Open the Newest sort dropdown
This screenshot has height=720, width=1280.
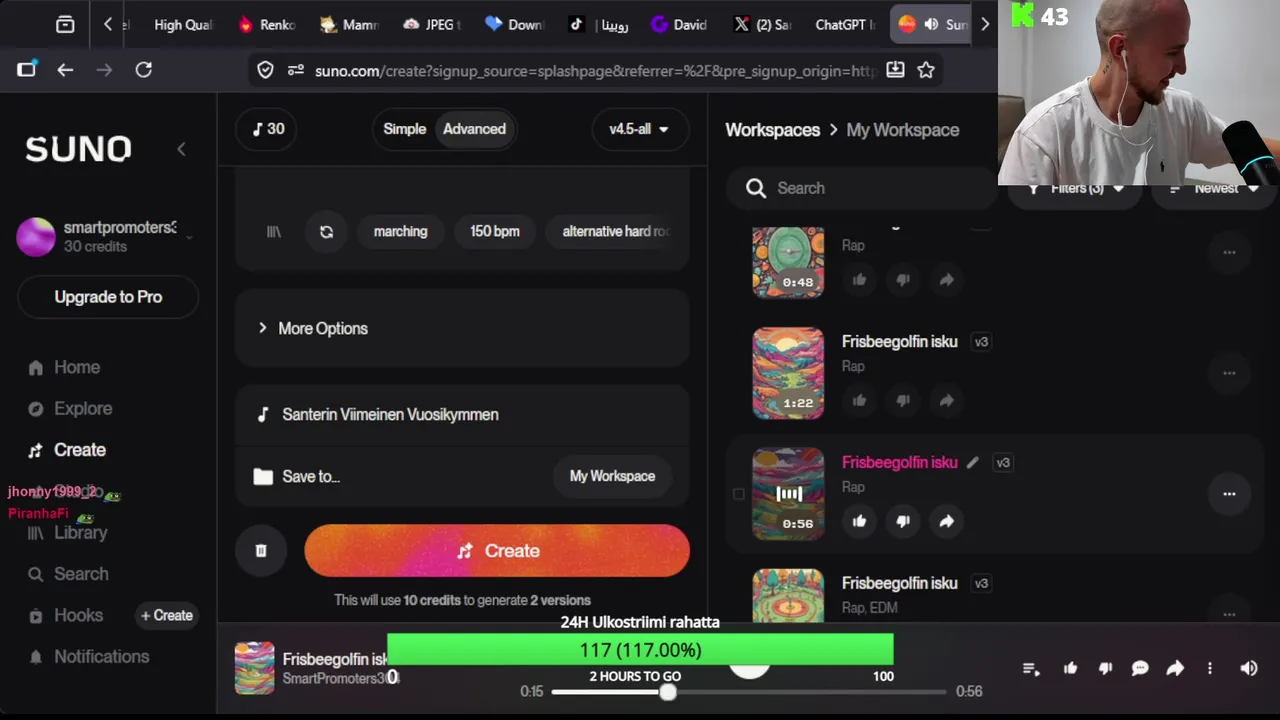tap(1214, 188)
